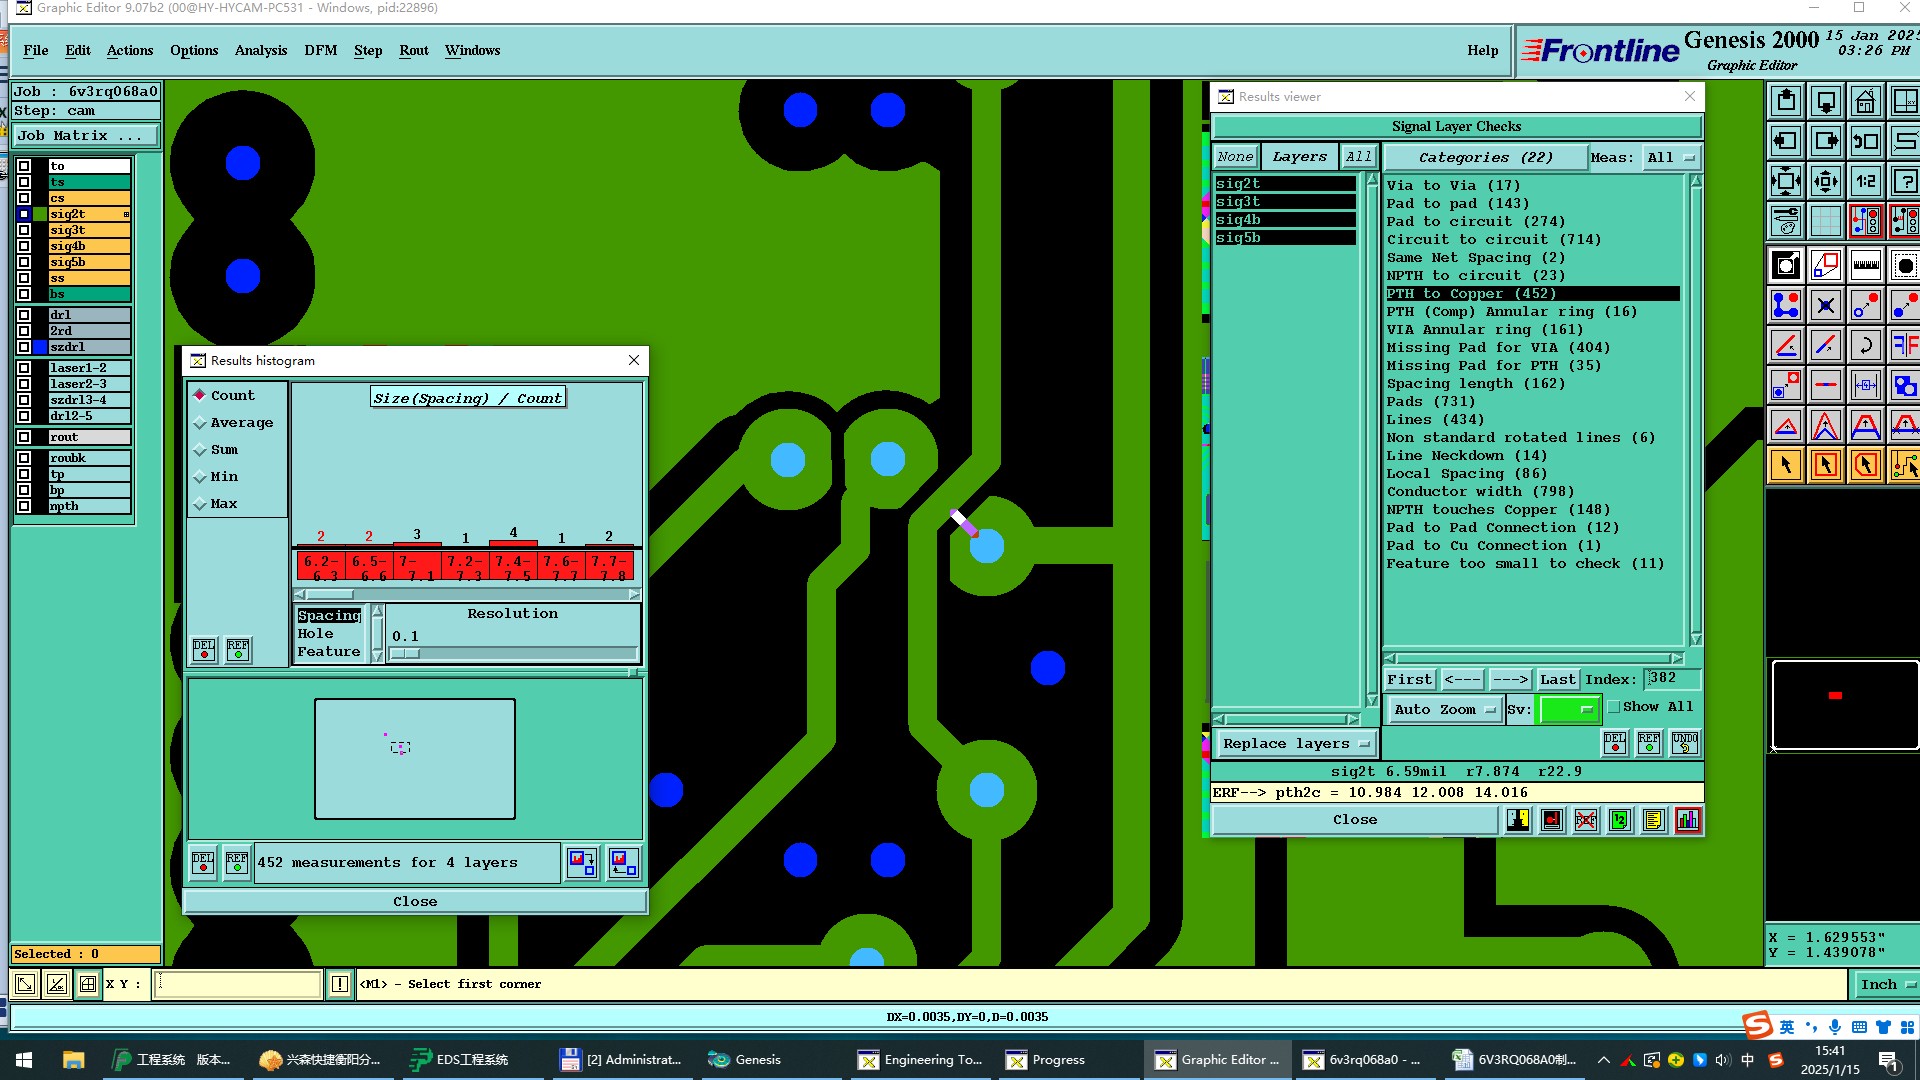The height and width of the screenshot is (1080, 1920).
Task: Select Pad to pad category entry
Action: click(1457, 204)
